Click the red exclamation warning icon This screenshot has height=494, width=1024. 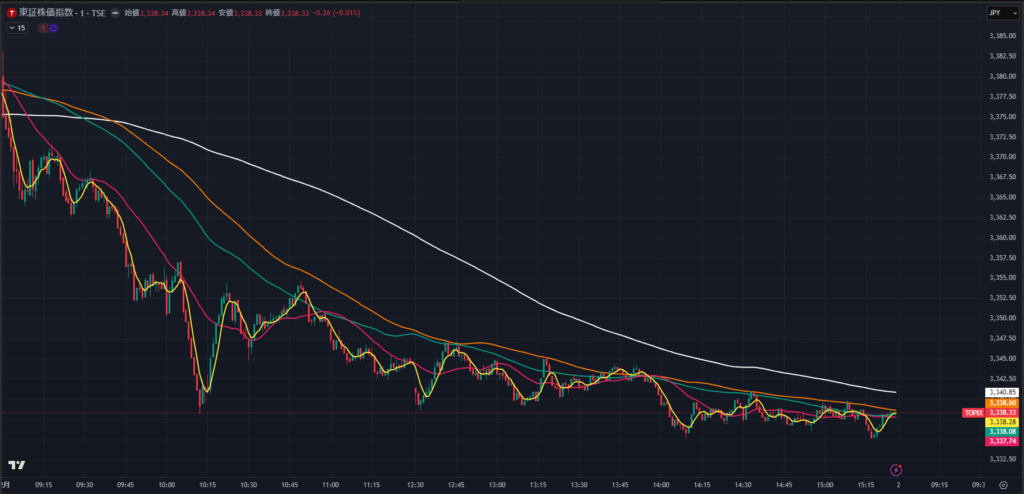point(42,28)
